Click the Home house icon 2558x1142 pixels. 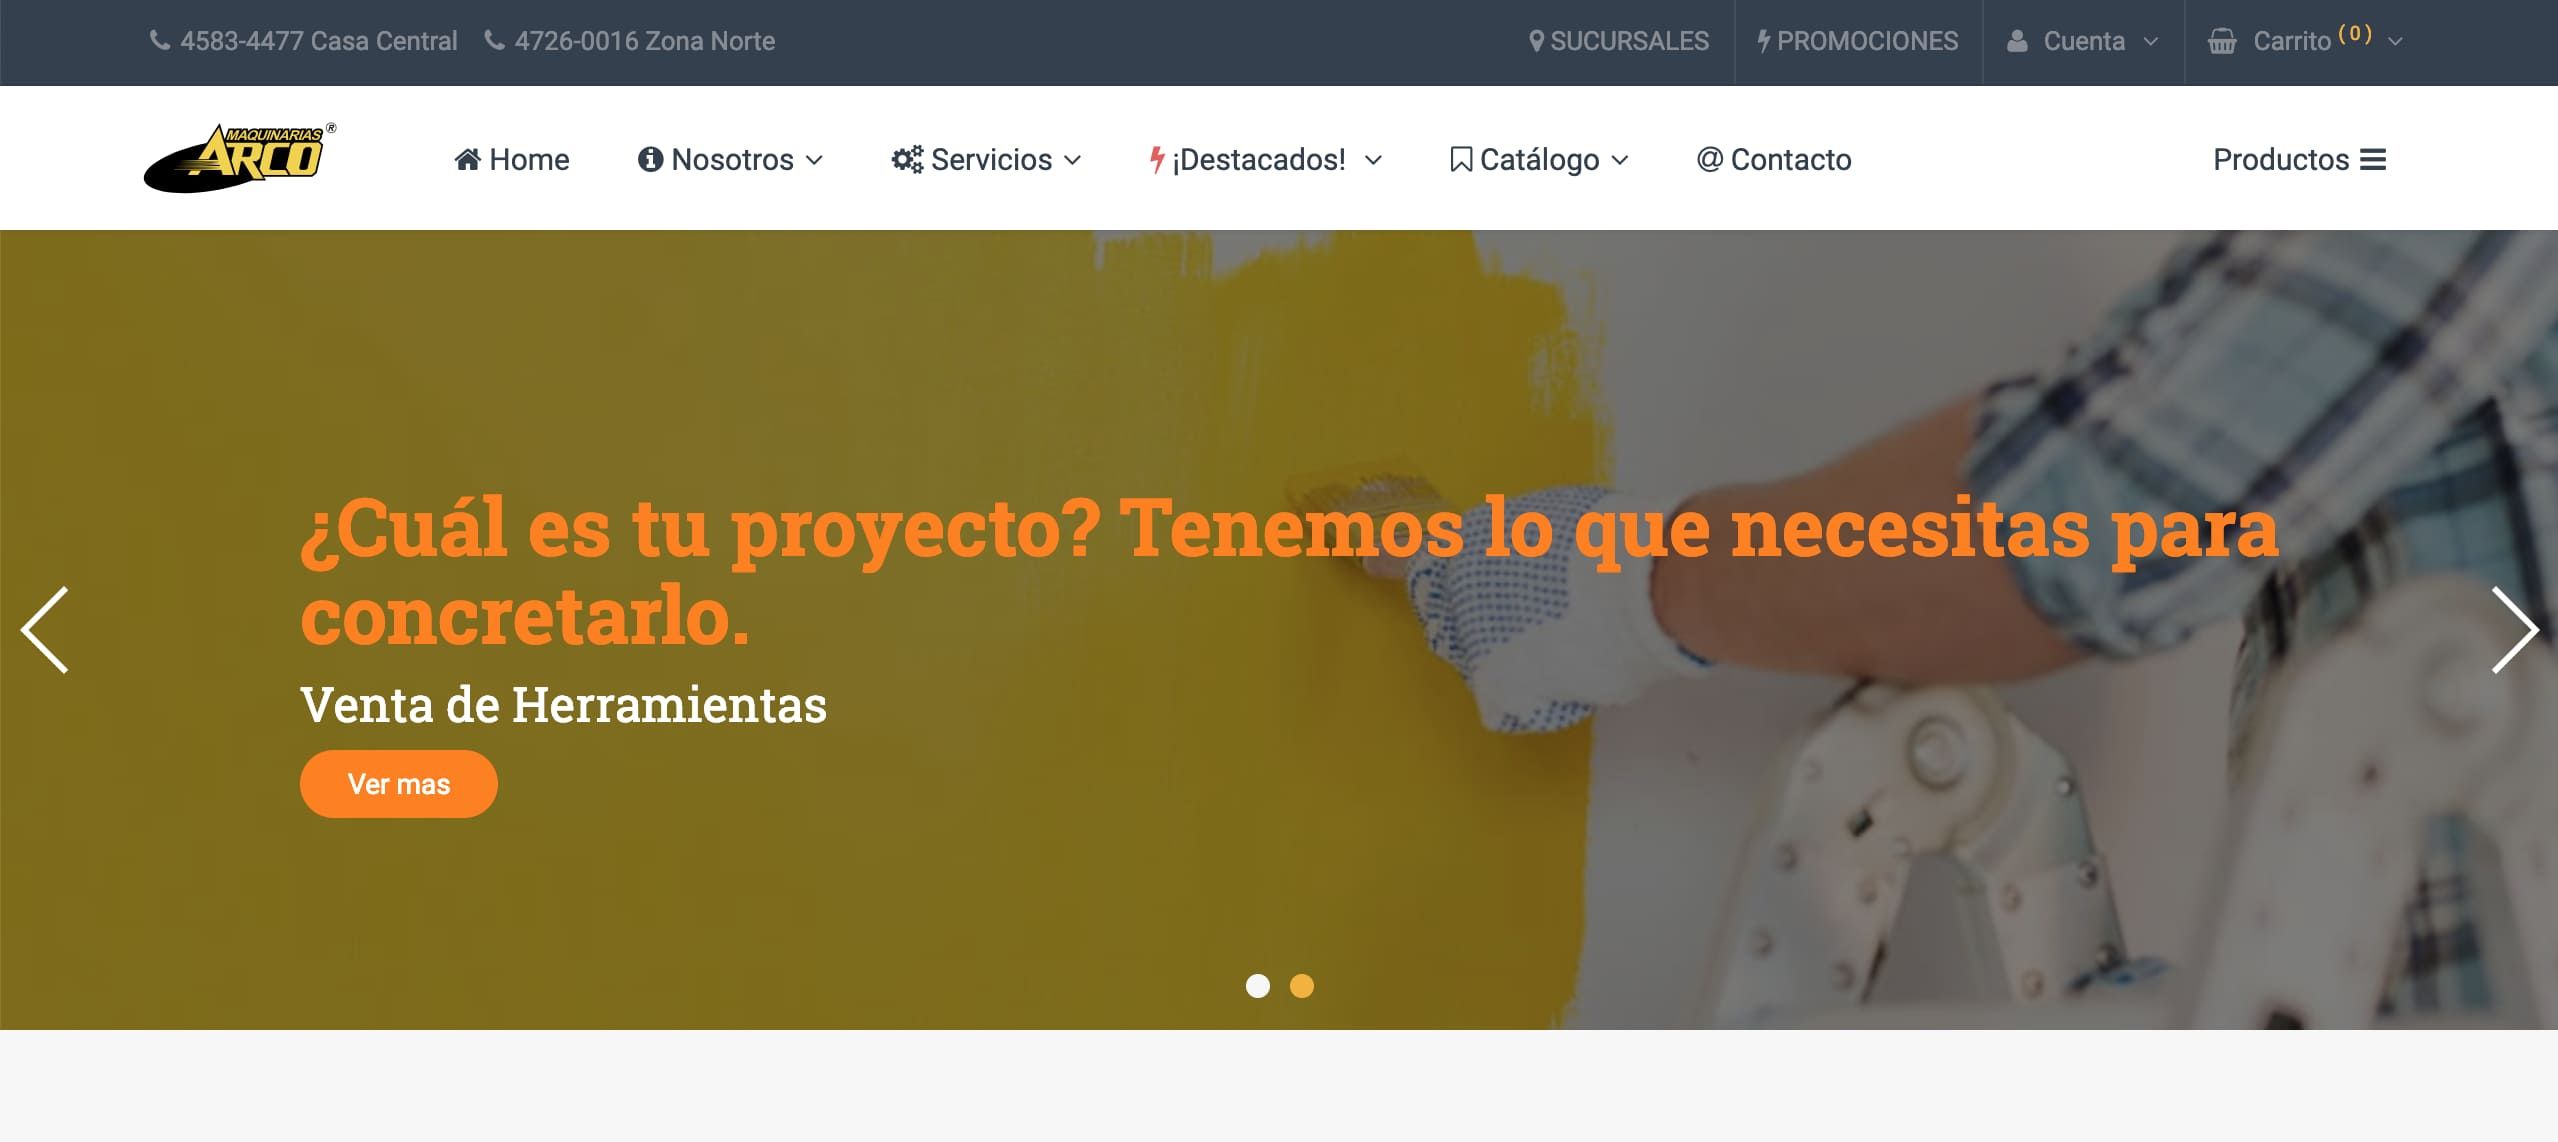(x=467, y=159)
